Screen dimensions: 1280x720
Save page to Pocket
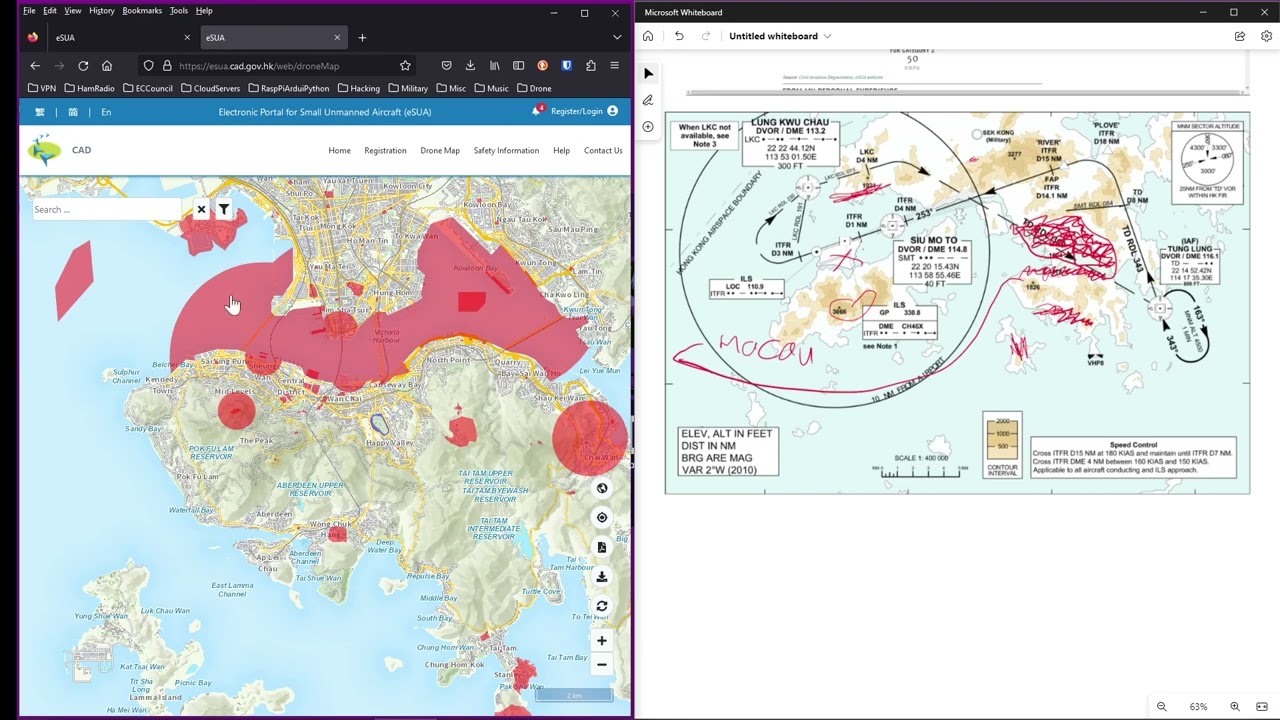click(x=446, y=66)
